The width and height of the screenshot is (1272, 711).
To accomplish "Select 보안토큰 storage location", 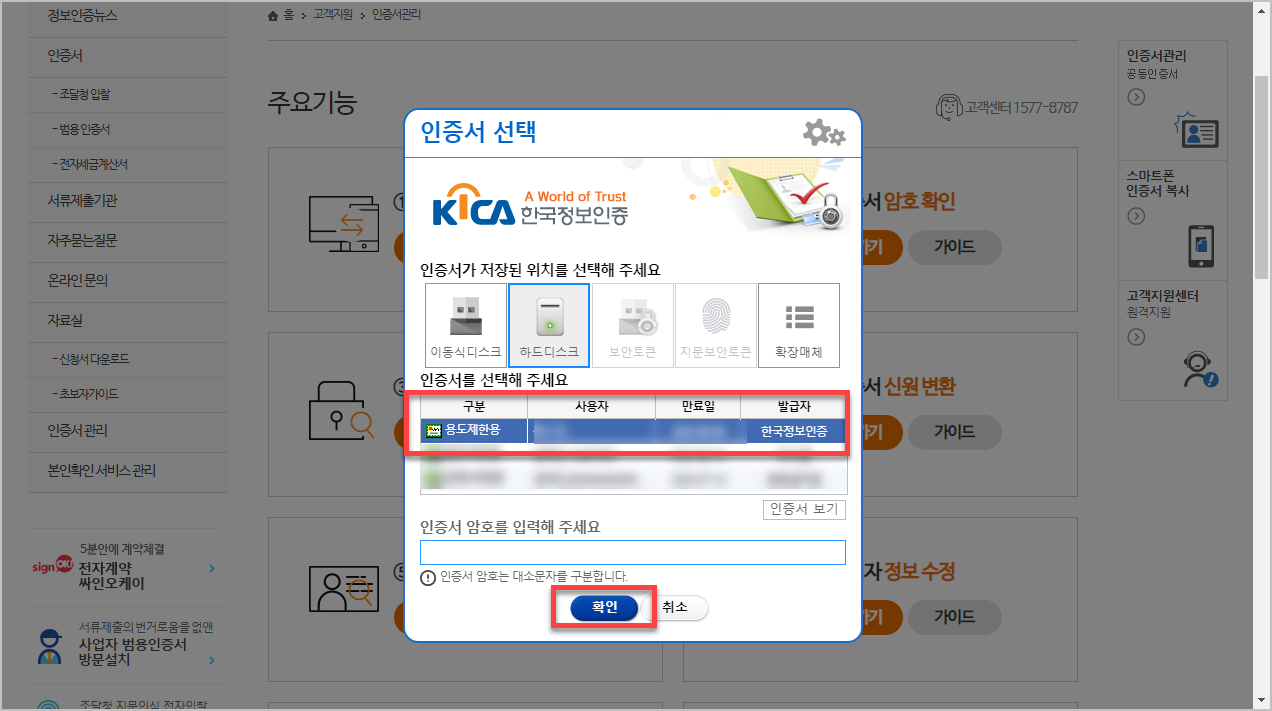I will [632, 325].
